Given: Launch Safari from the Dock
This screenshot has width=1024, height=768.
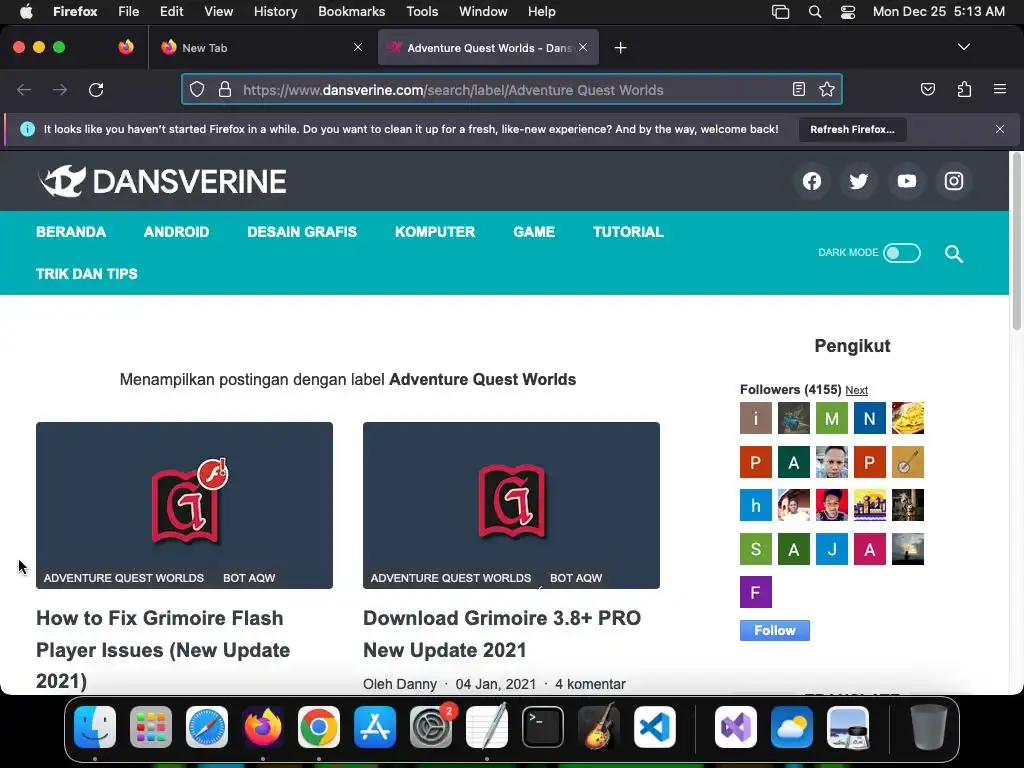Looking at the screenshot, I should pos(207,727).
